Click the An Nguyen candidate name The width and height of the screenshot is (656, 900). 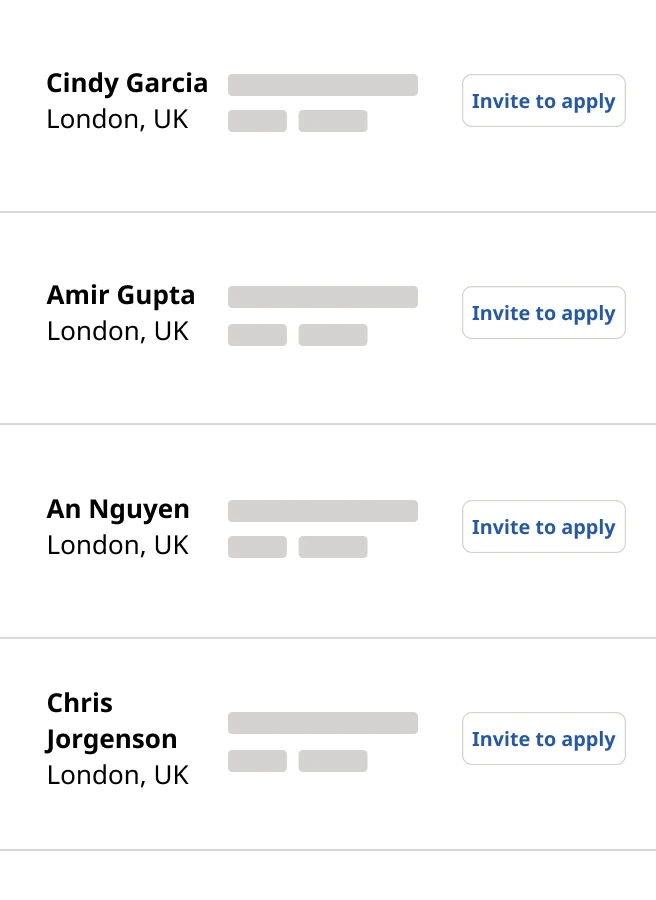[118, 509]
